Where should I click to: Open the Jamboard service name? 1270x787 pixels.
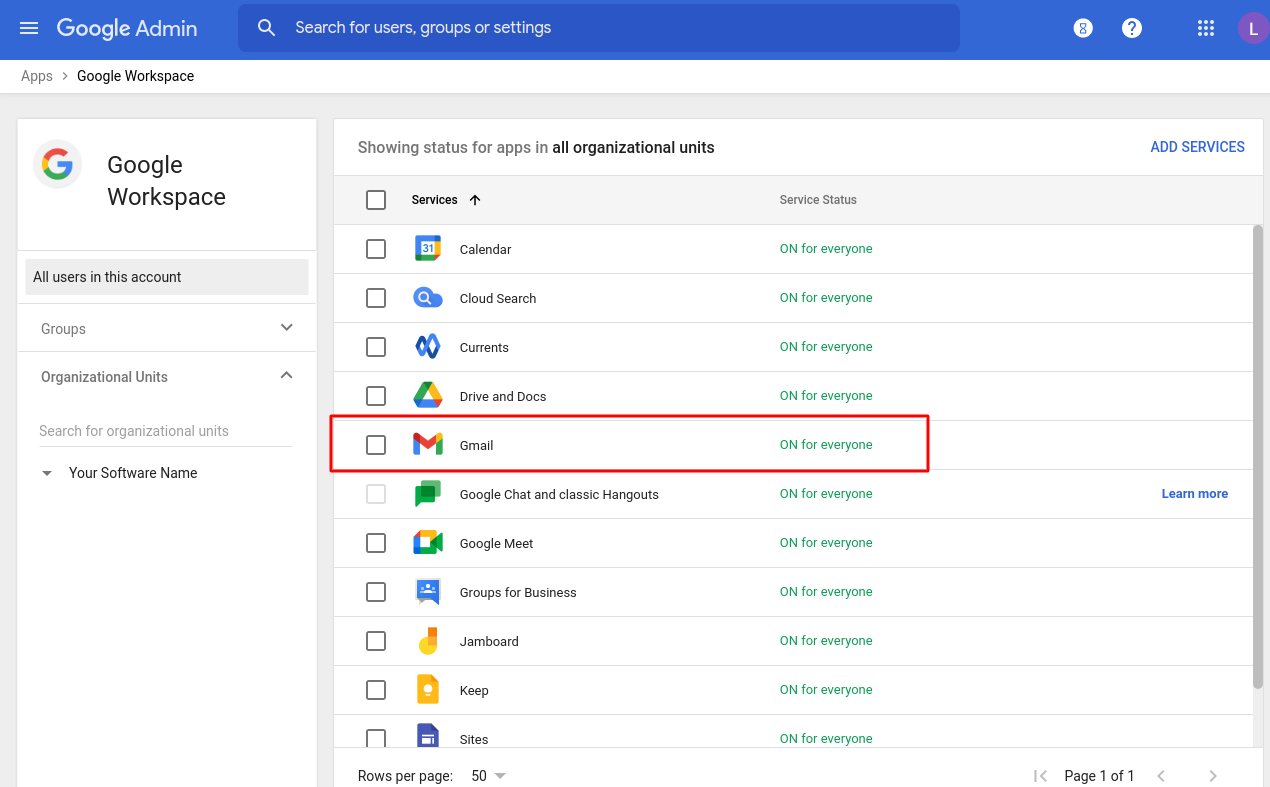pos(489,642)
